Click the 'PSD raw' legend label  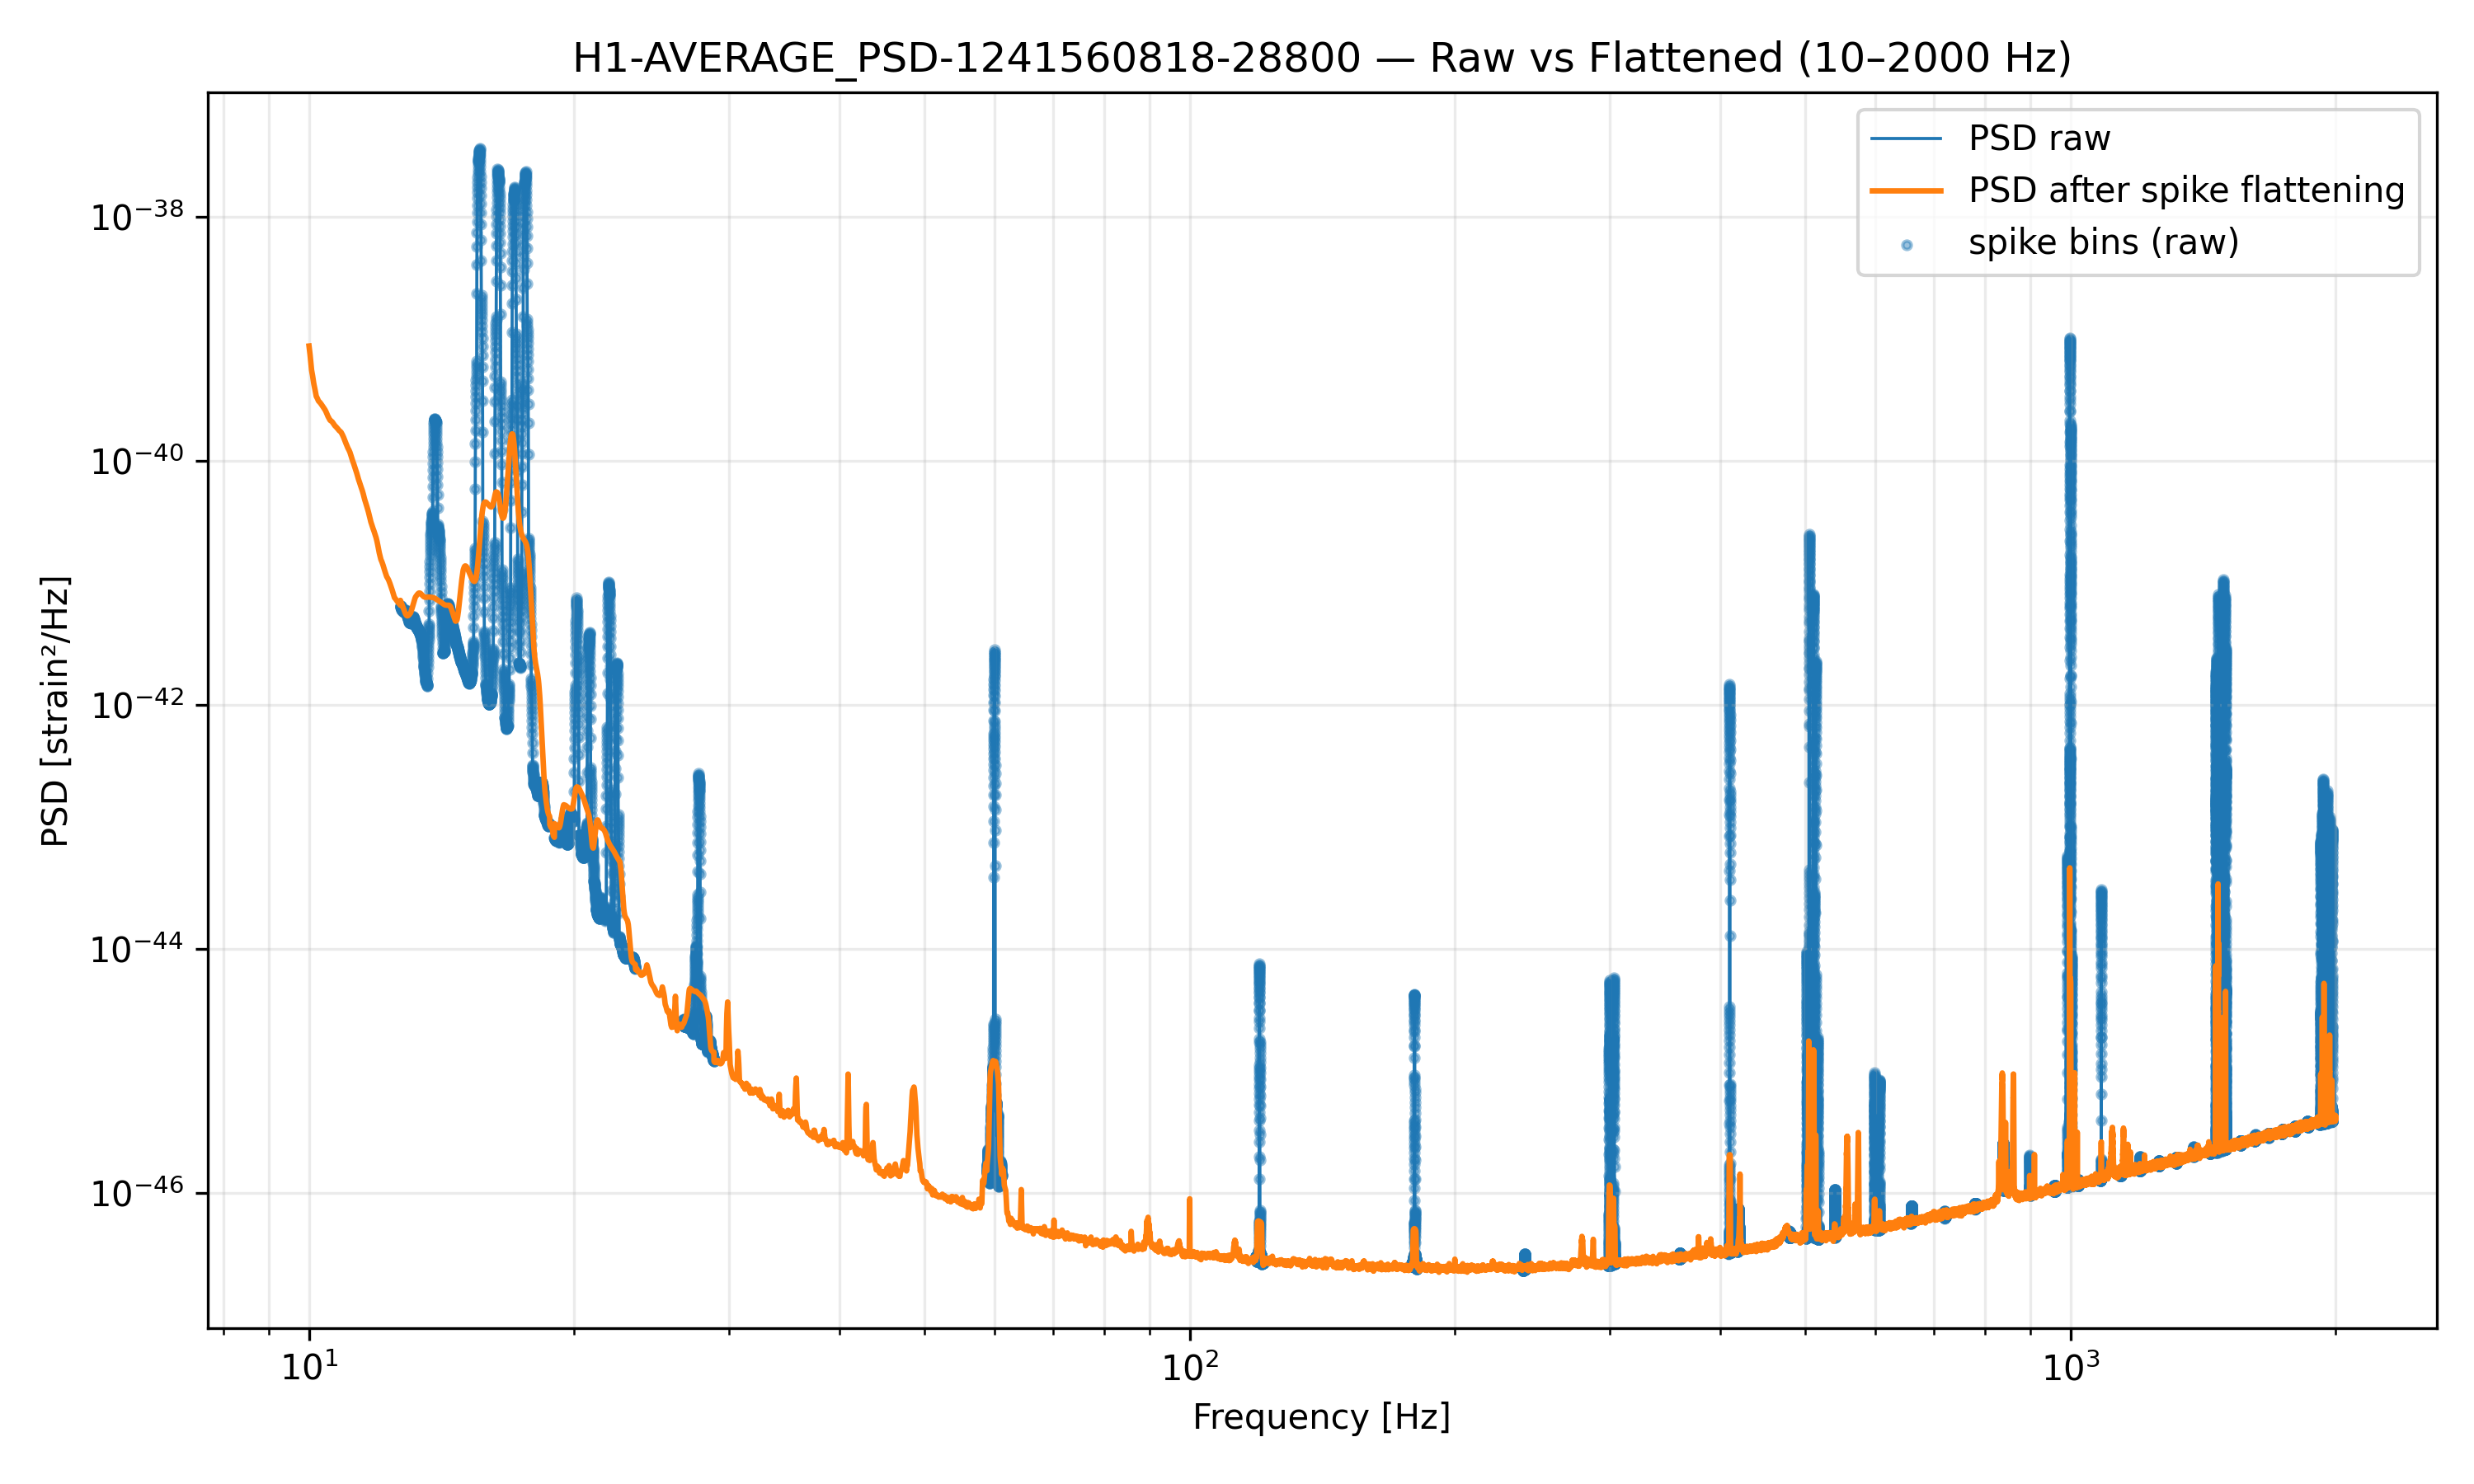click(2038, 138)
